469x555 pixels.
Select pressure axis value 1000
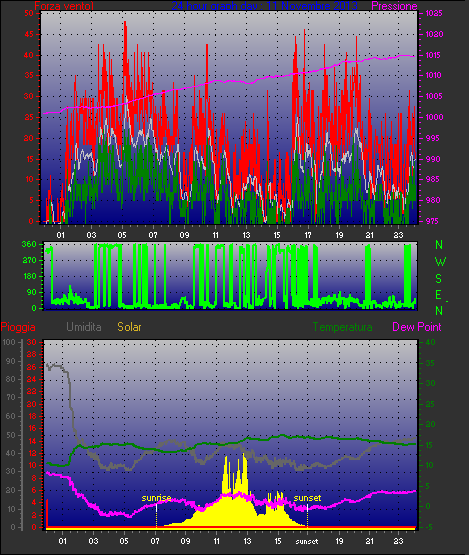[x=434, y=117]
